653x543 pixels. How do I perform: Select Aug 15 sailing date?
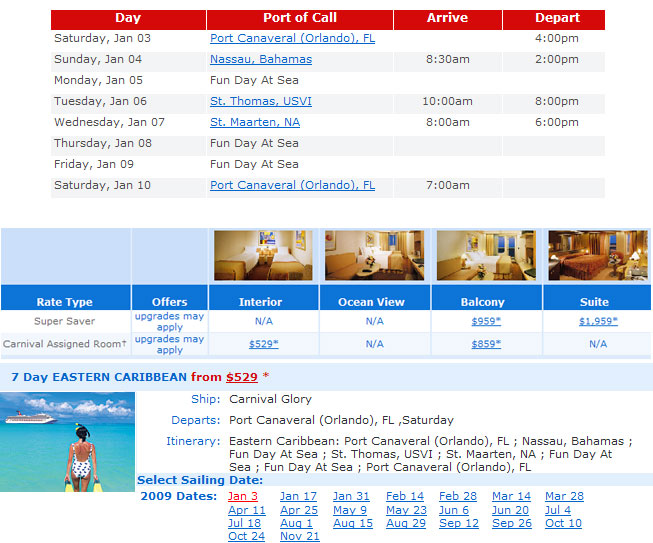tap(353, 523)
